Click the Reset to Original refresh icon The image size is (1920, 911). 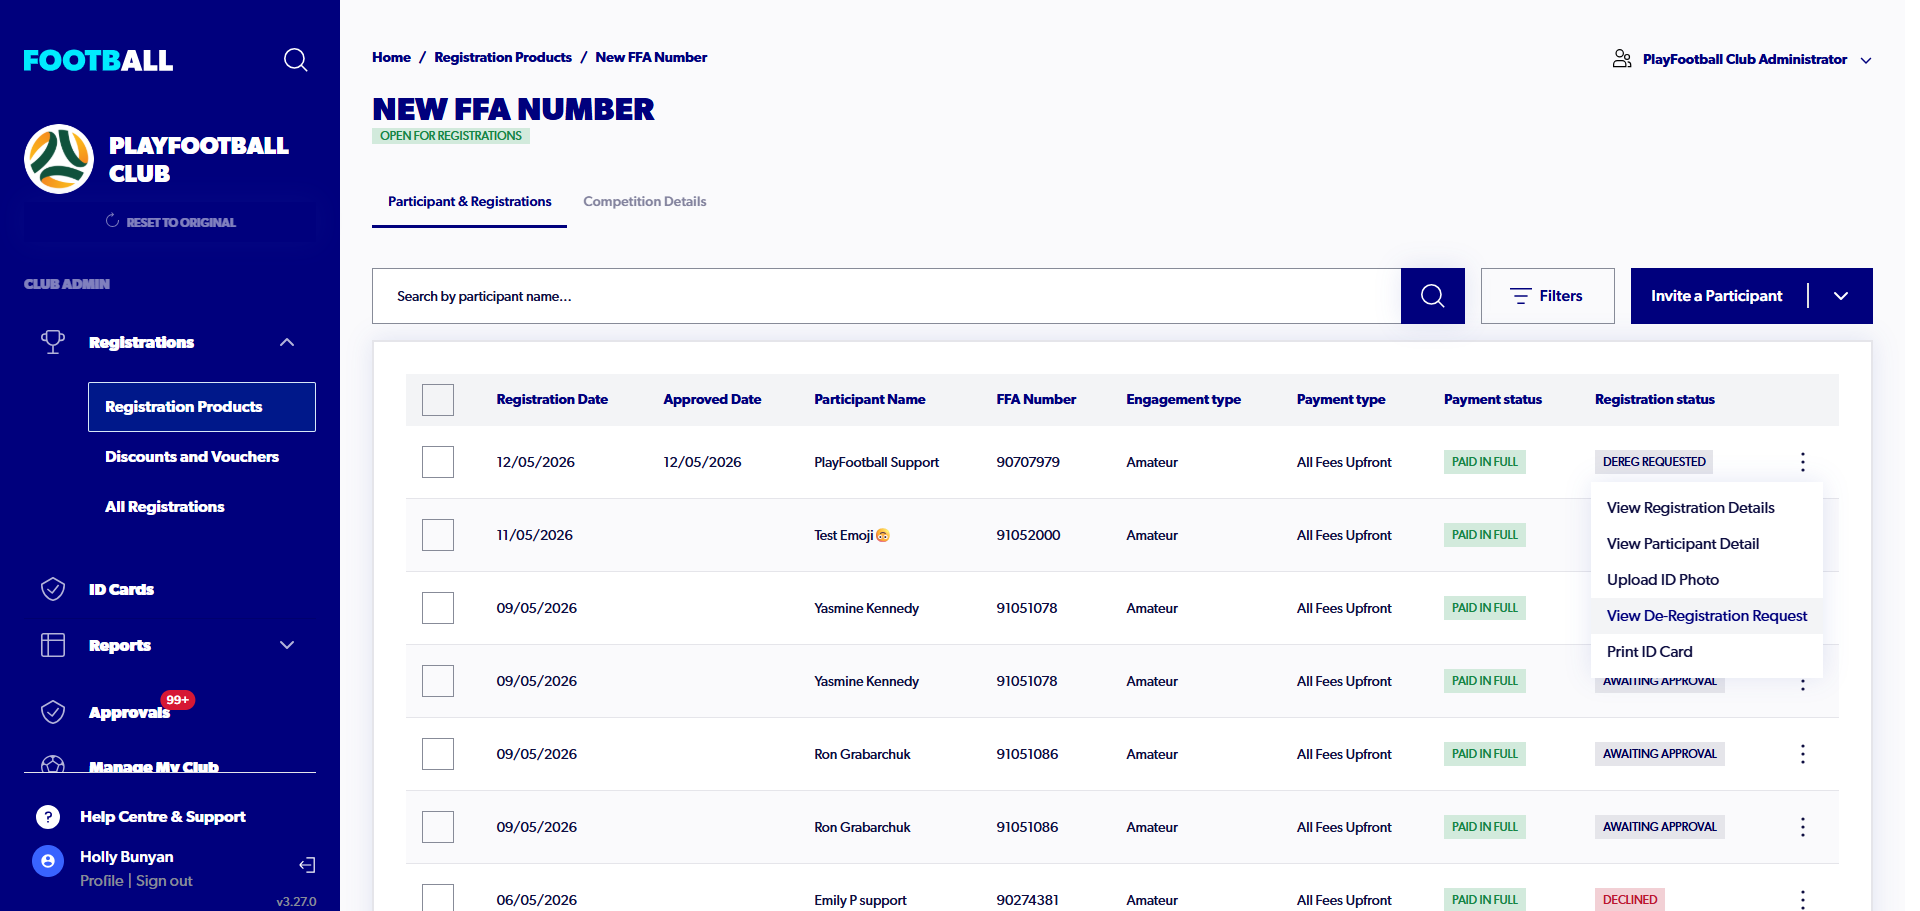pyautogui.click(x=112, y=221)
